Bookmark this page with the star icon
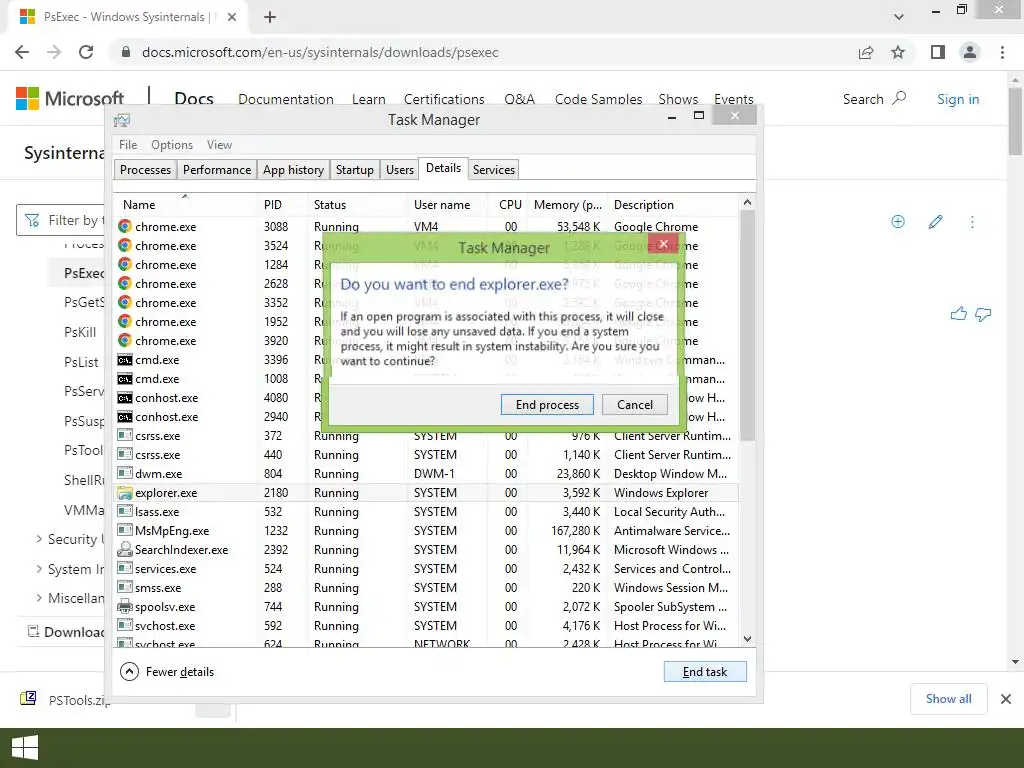 coord(898,52)
